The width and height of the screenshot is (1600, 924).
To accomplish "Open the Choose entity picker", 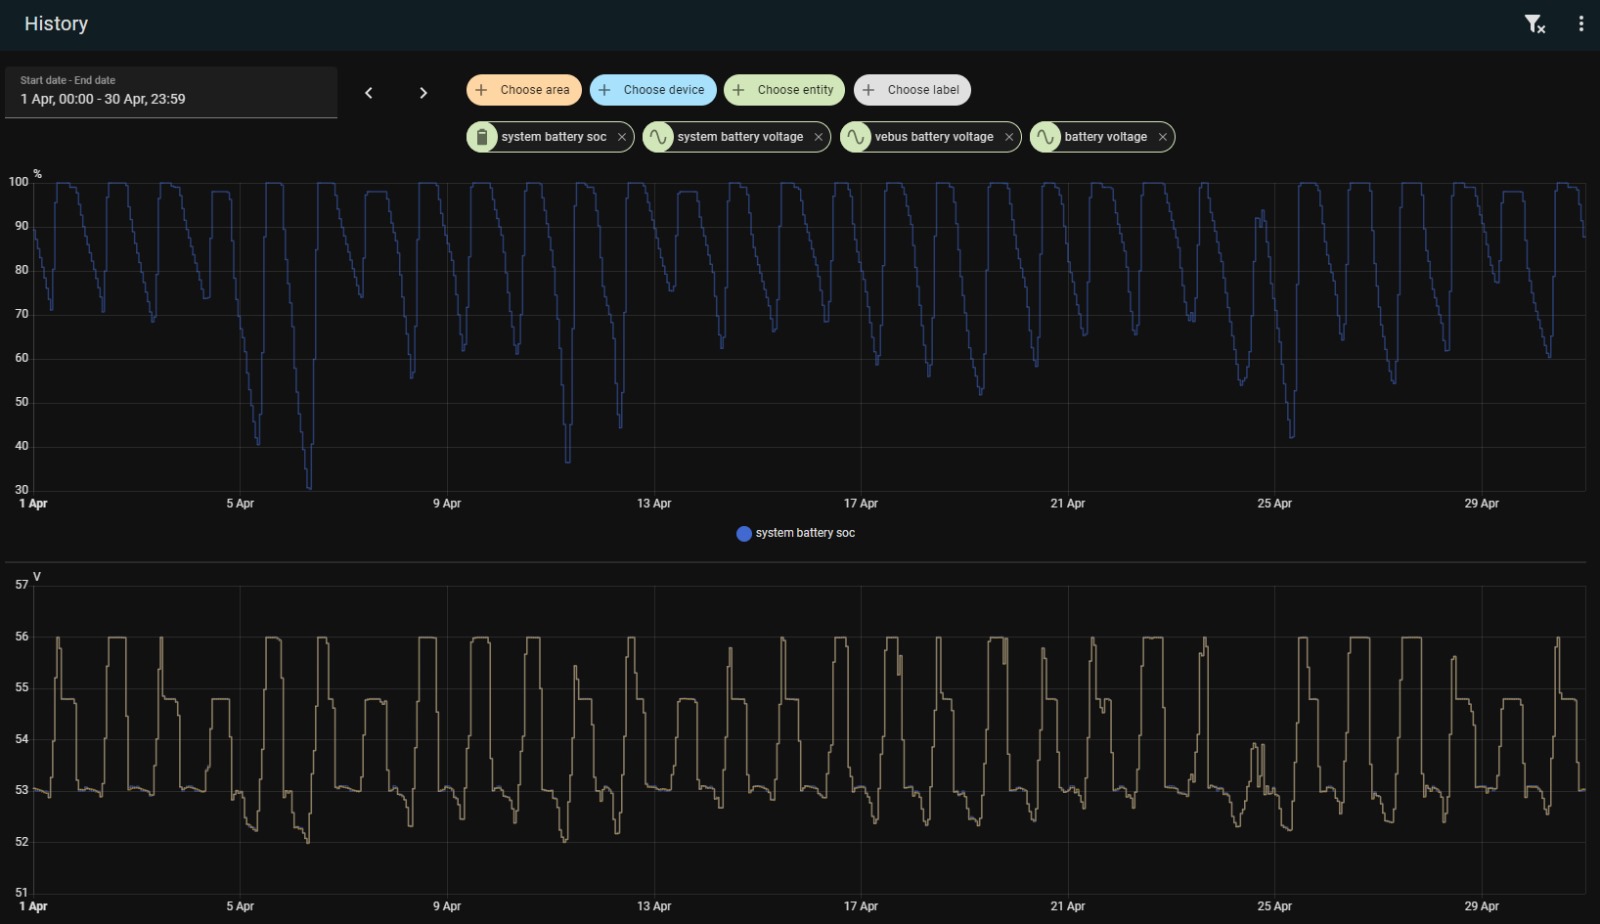I will (x=785, y=90).
